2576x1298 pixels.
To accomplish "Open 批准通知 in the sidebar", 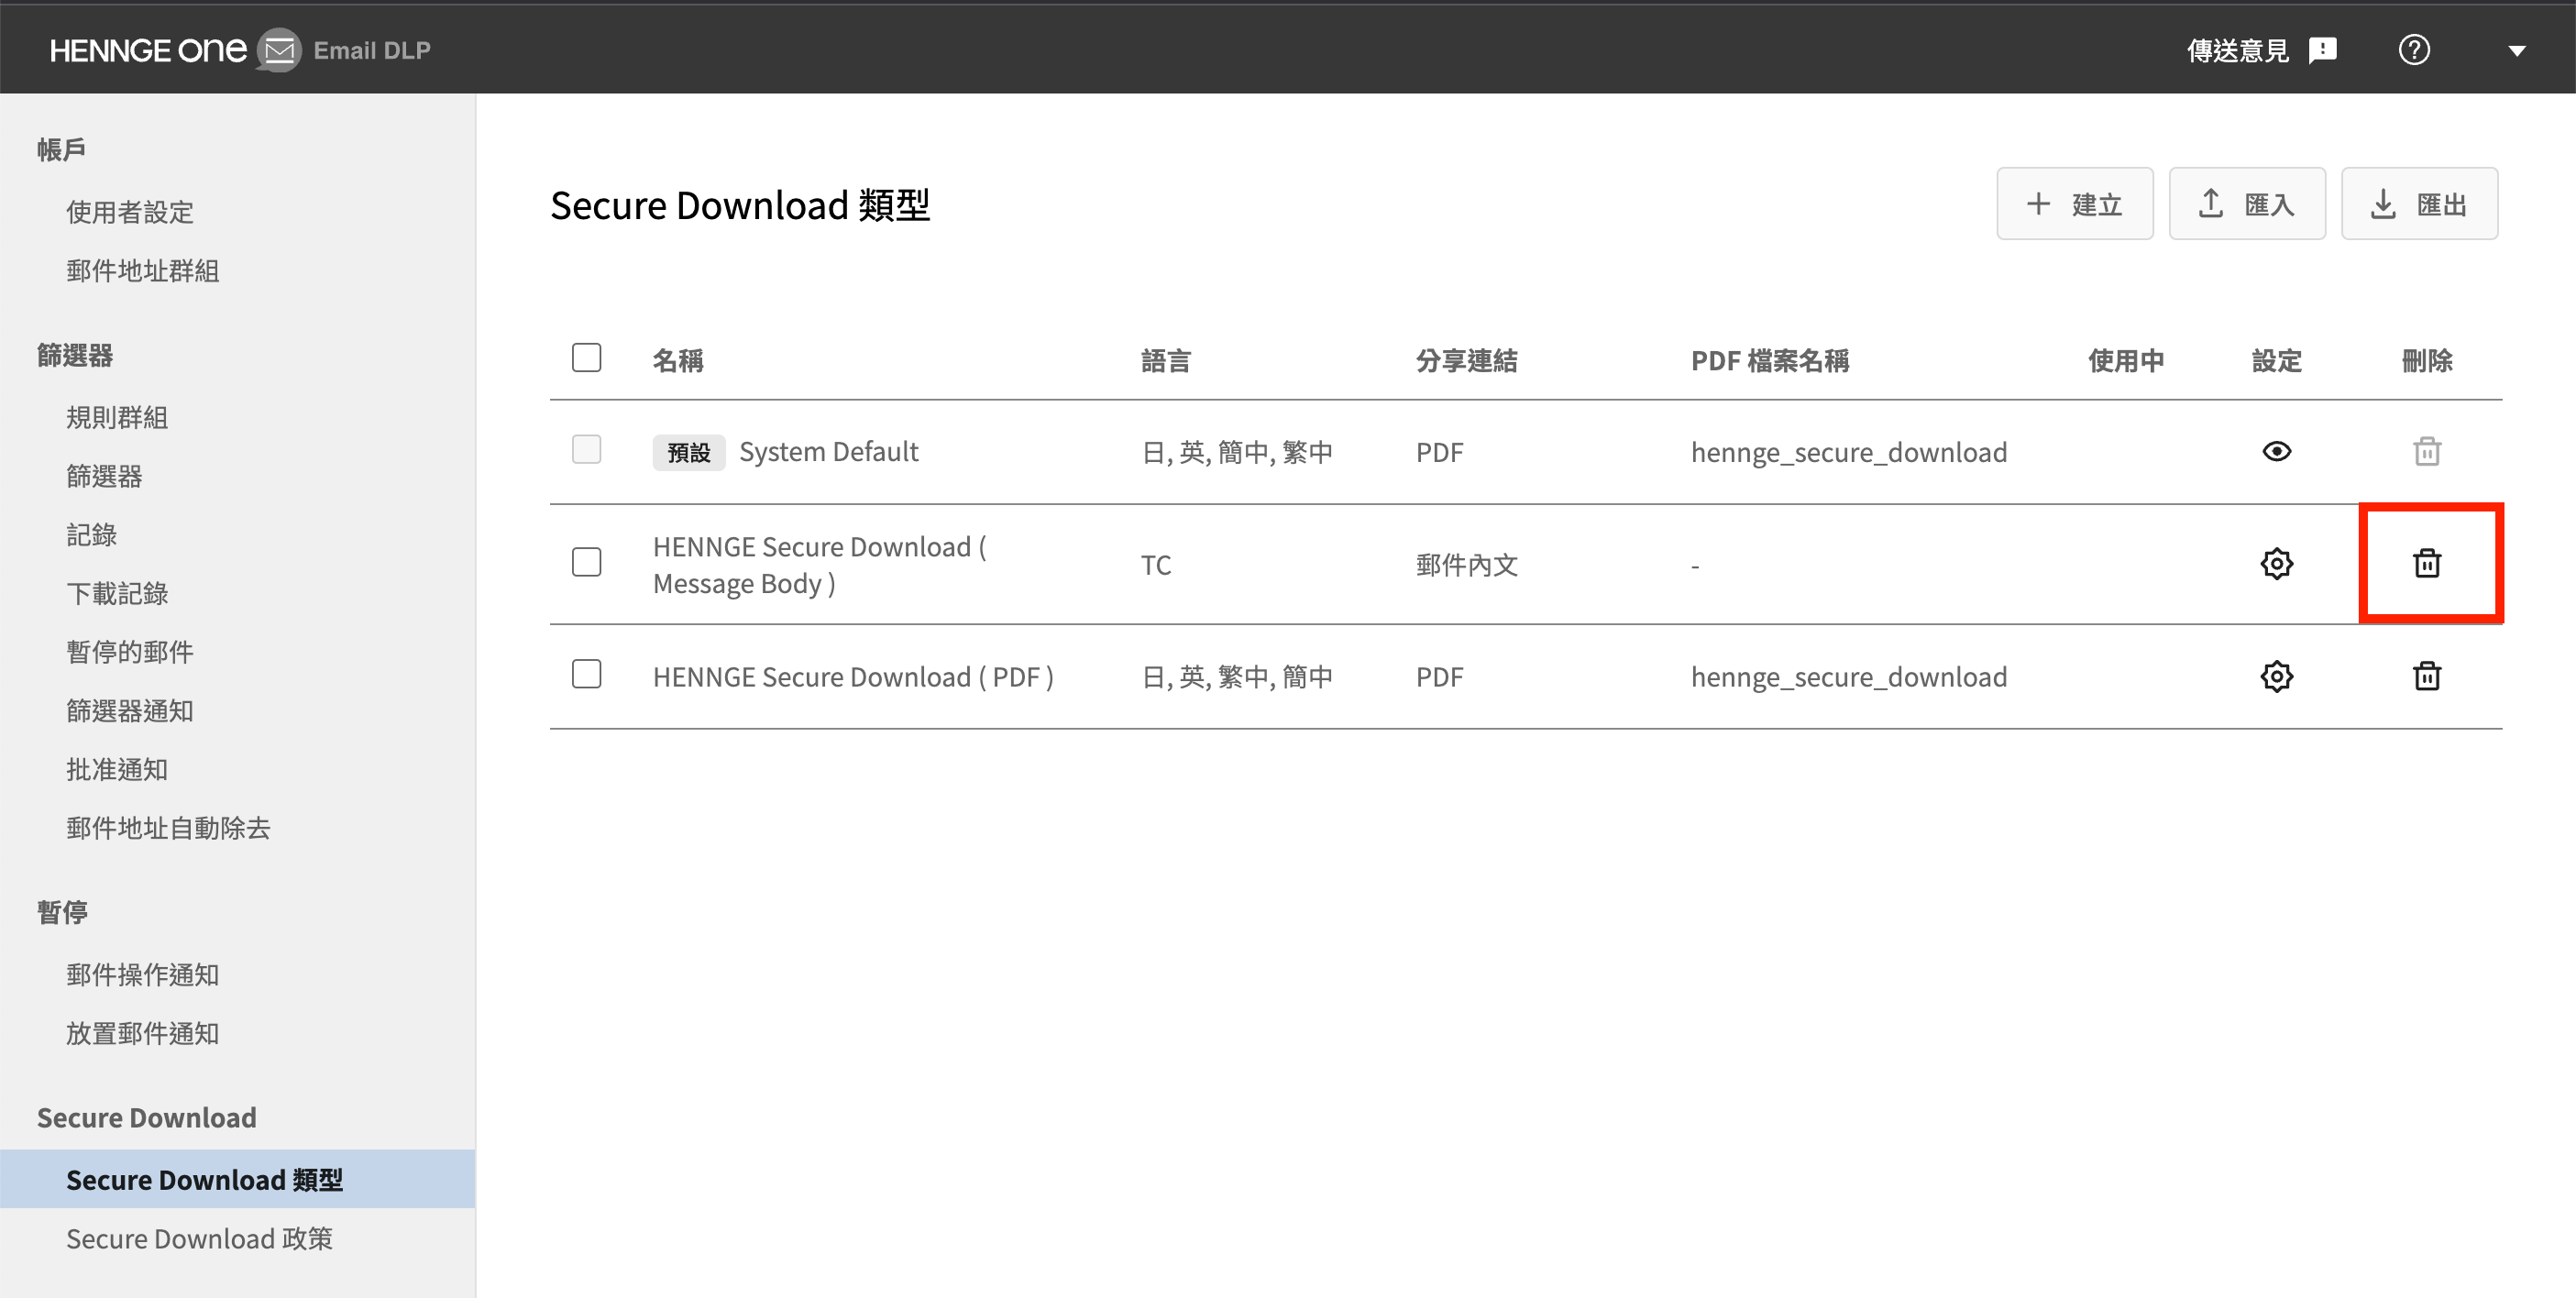I will coord(117,770).
